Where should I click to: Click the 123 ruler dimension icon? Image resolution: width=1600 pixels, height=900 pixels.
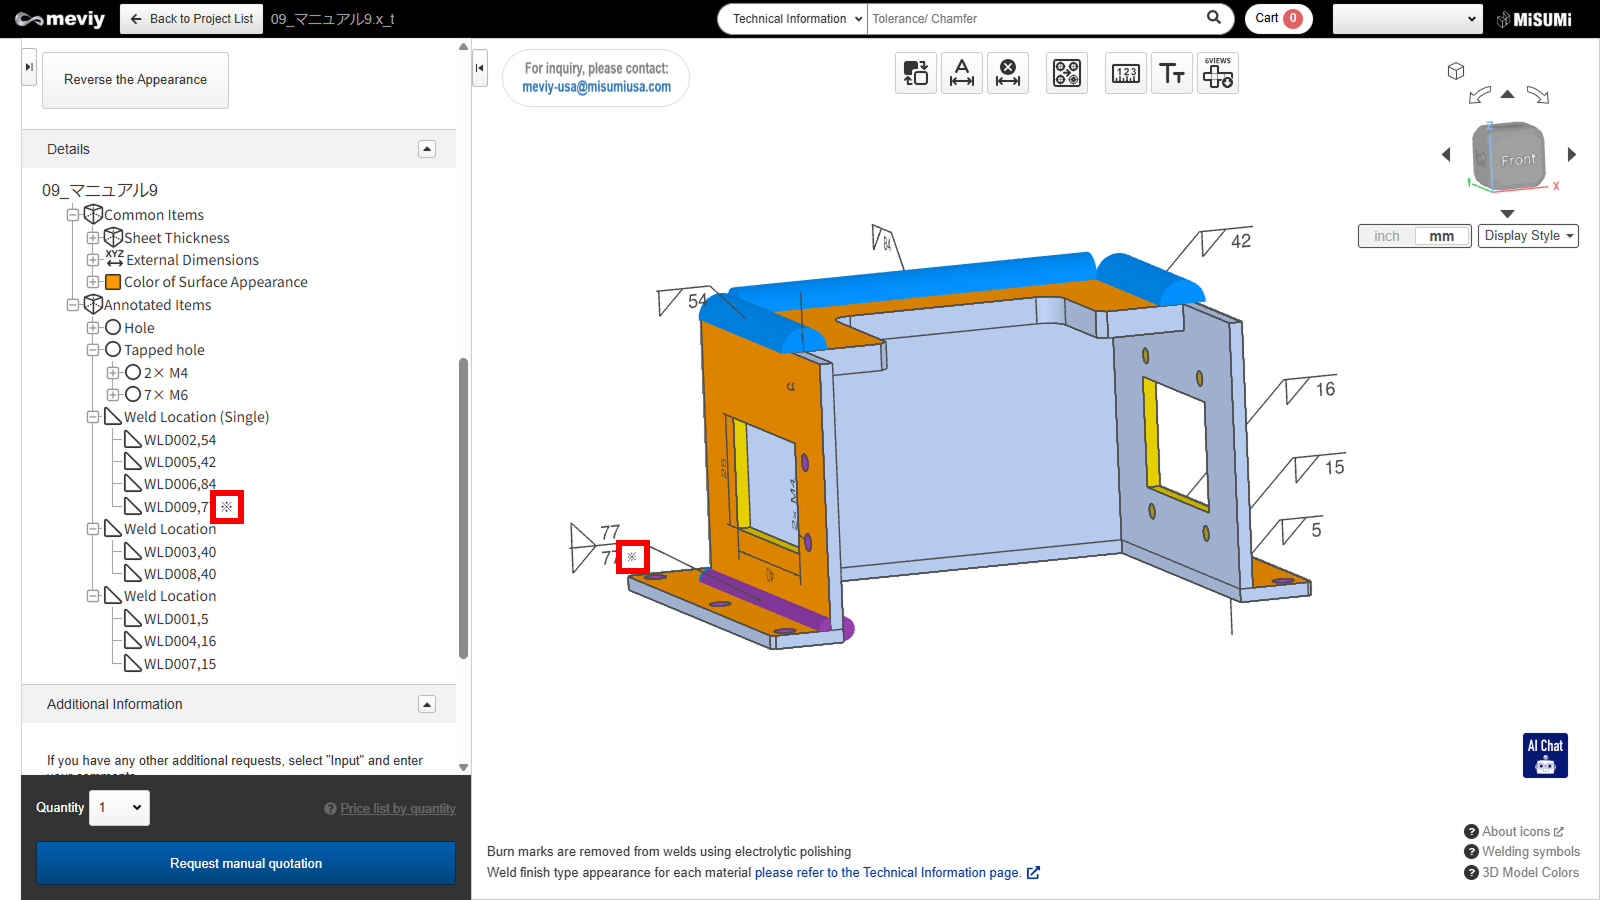(1125, 73)
